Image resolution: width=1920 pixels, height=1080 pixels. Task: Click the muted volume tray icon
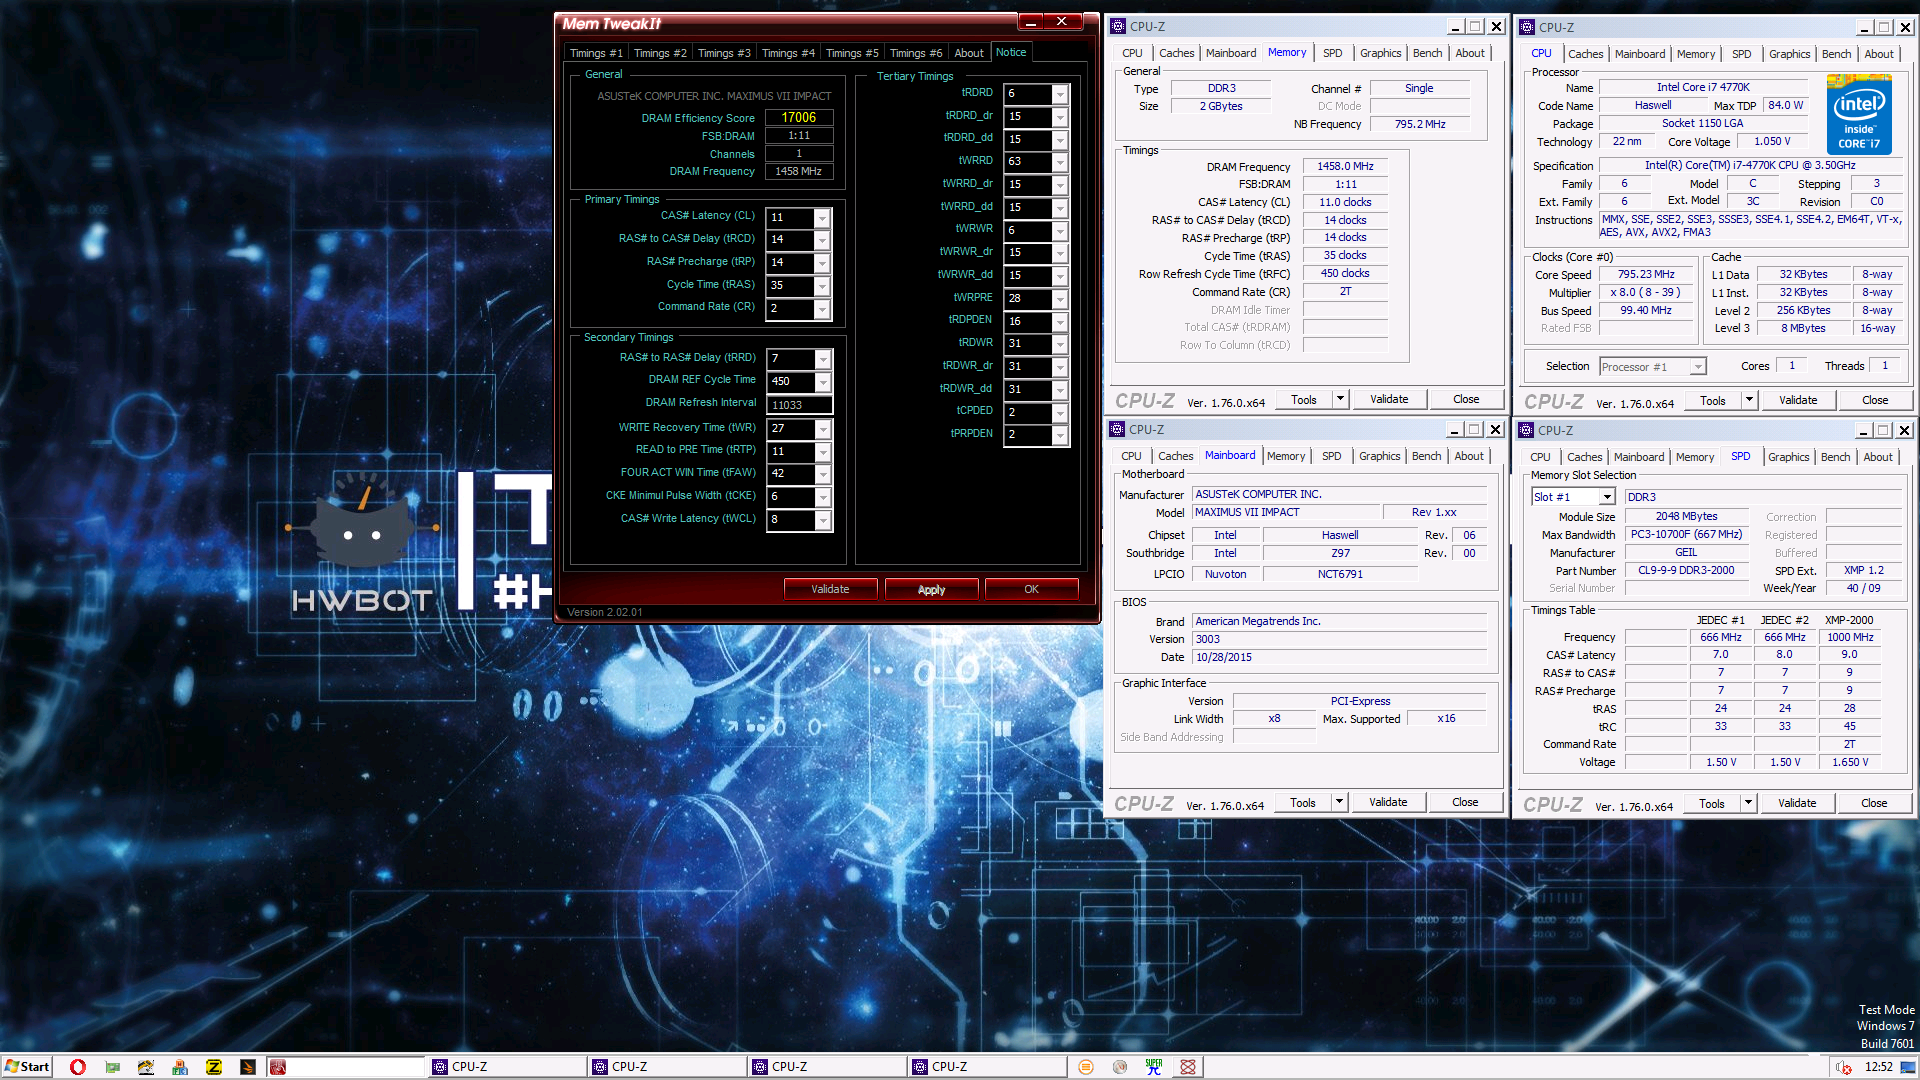point(1843,1067)
